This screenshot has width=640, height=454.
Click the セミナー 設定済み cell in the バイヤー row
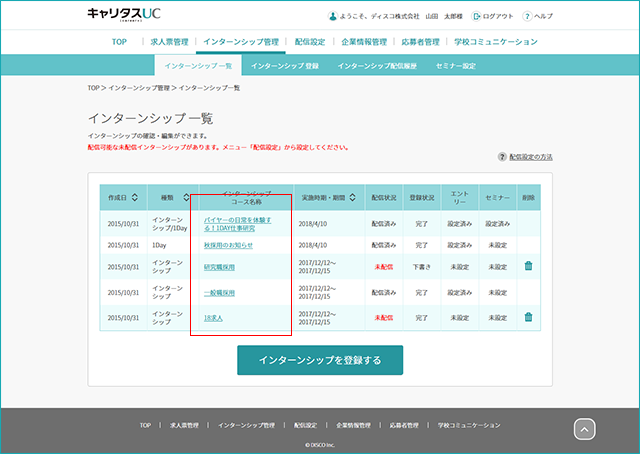point(498,224)
